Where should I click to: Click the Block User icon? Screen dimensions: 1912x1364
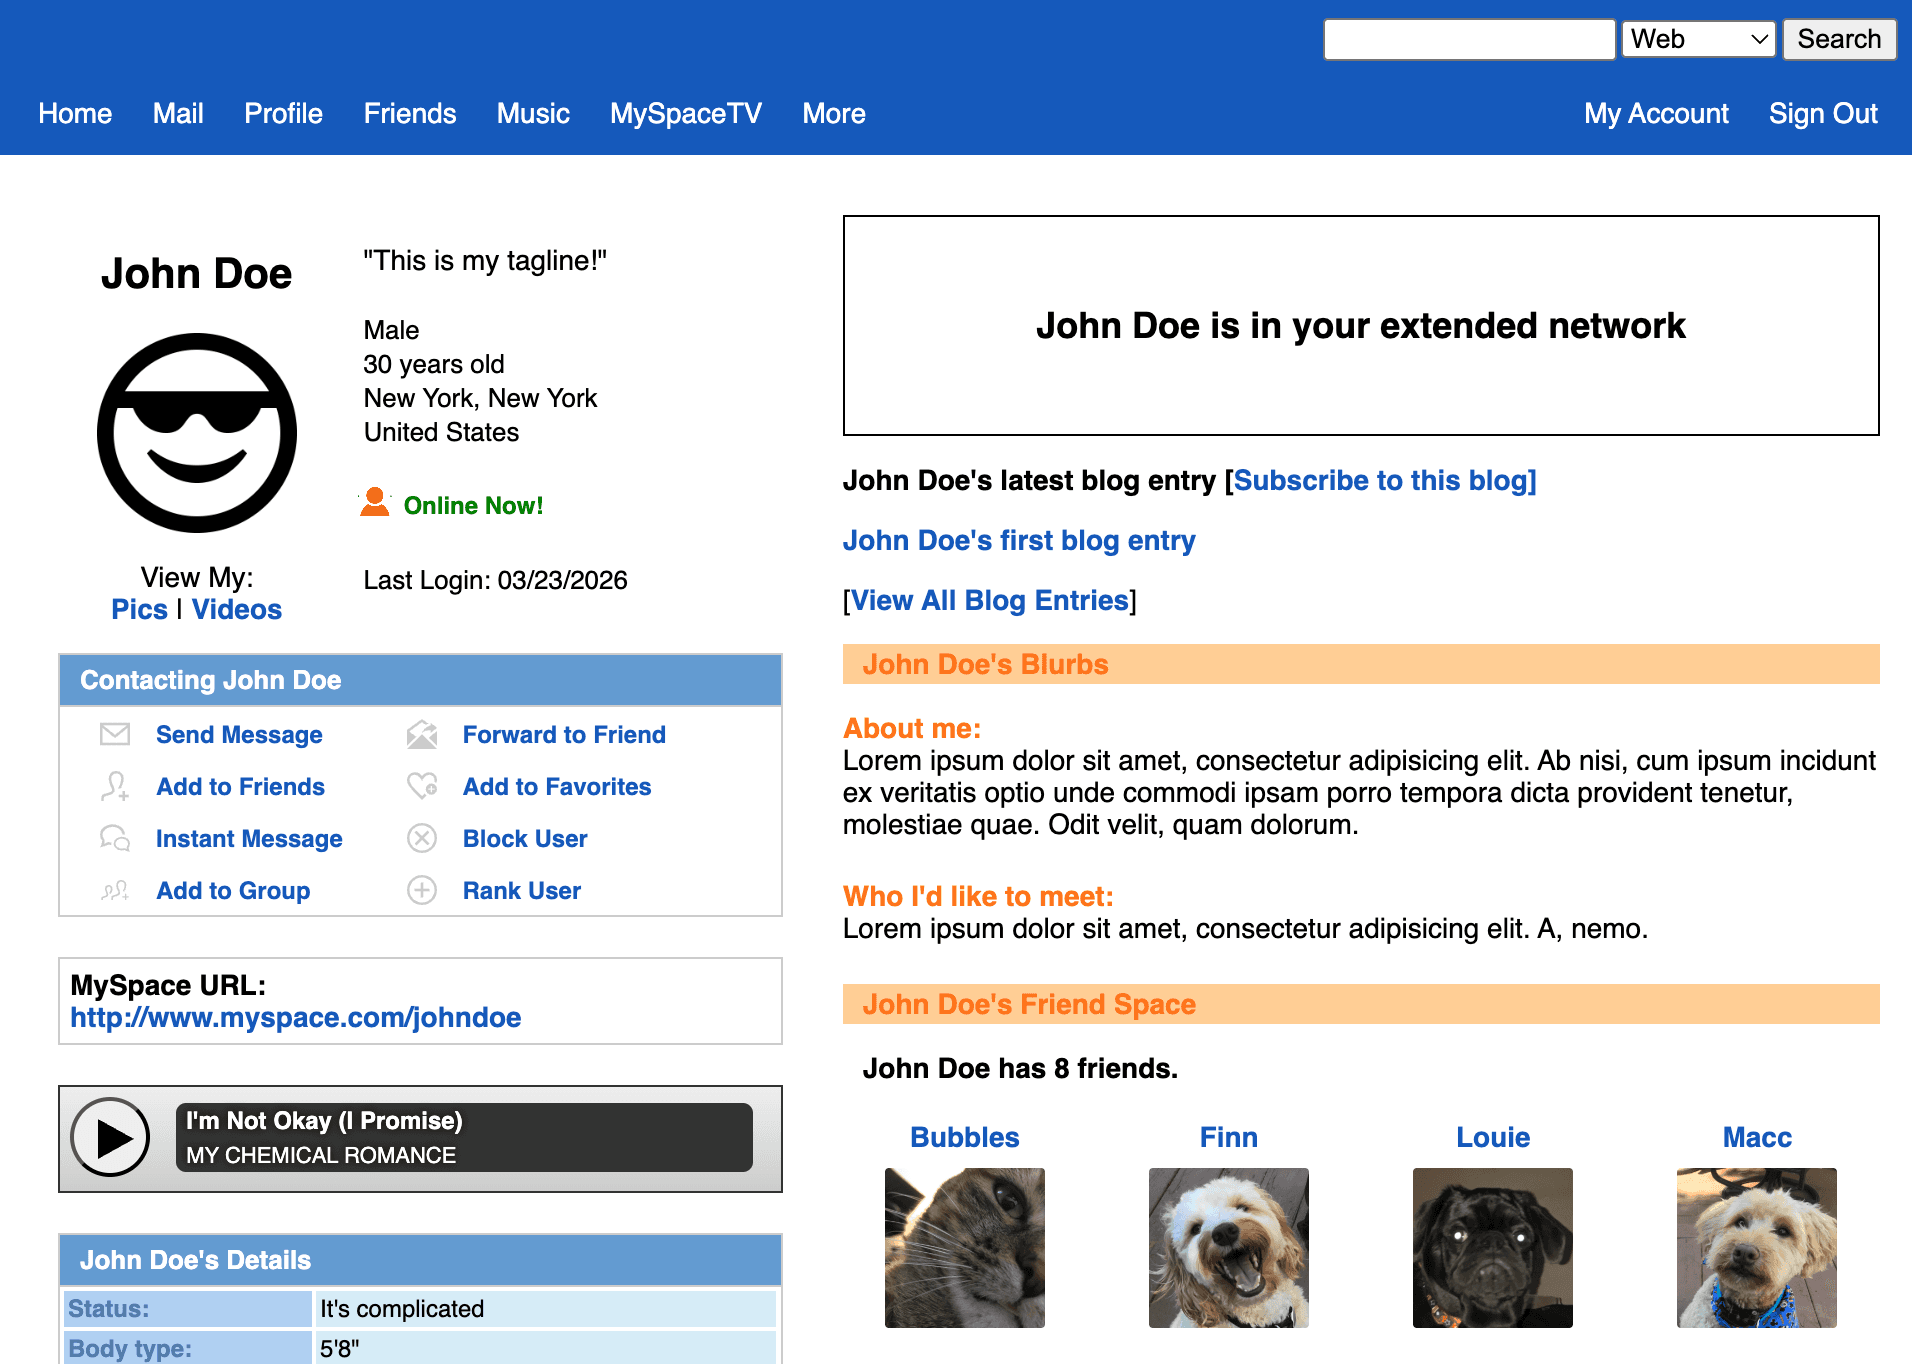422,838
